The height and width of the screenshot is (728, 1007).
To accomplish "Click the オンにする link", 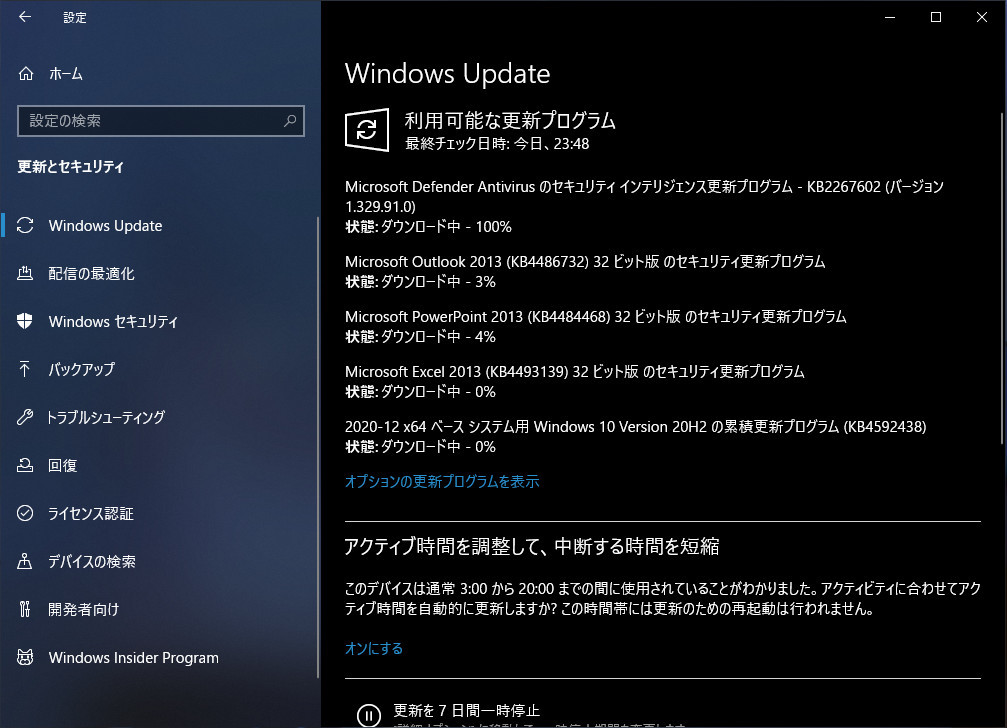I will click(374, 648).
